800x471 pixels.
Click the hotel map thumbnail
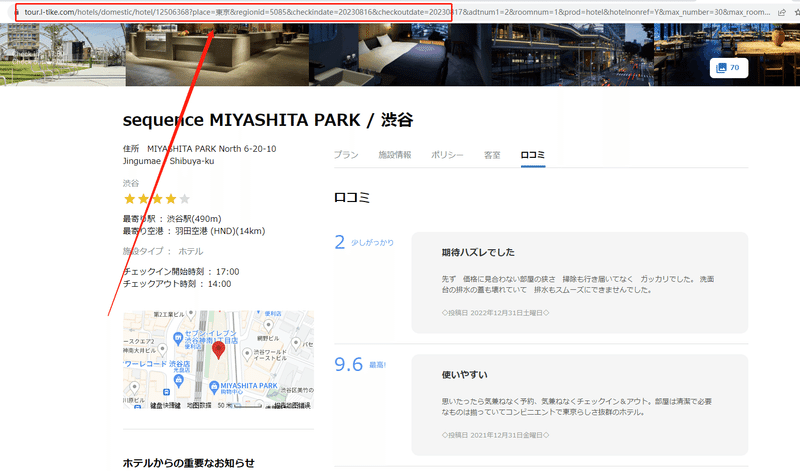coord(218,360)
